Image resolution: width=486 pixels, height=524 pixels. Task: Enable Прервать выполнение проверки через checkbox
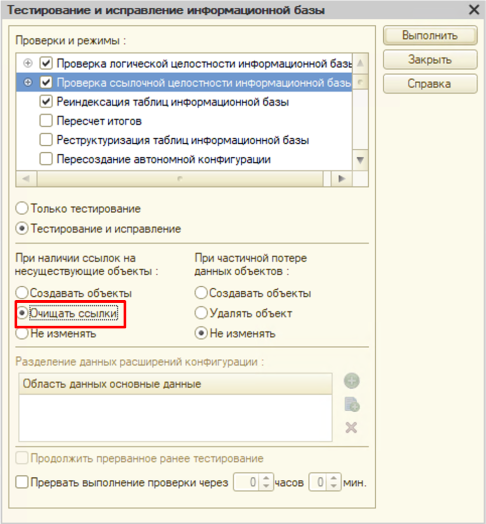22,482
